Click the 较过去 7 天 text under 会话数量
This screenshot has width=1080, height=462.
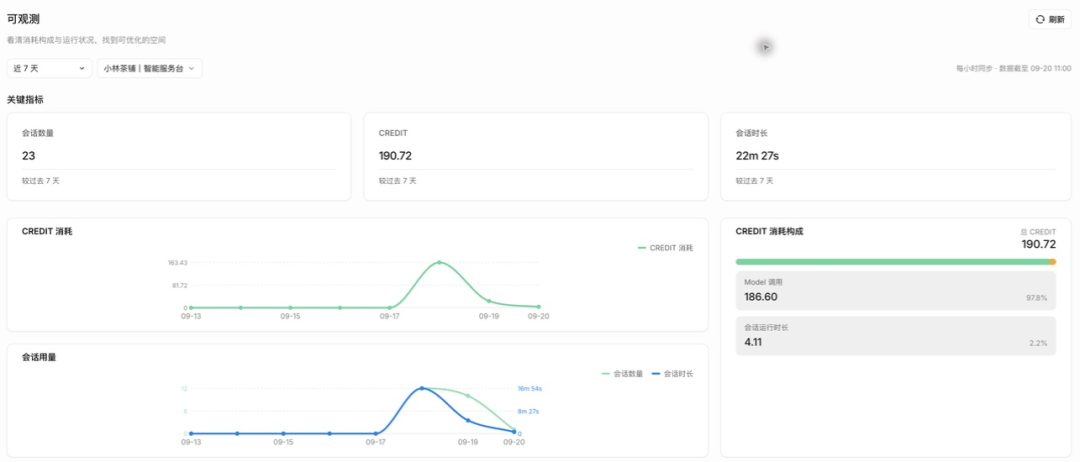click(x=41, y=181)
